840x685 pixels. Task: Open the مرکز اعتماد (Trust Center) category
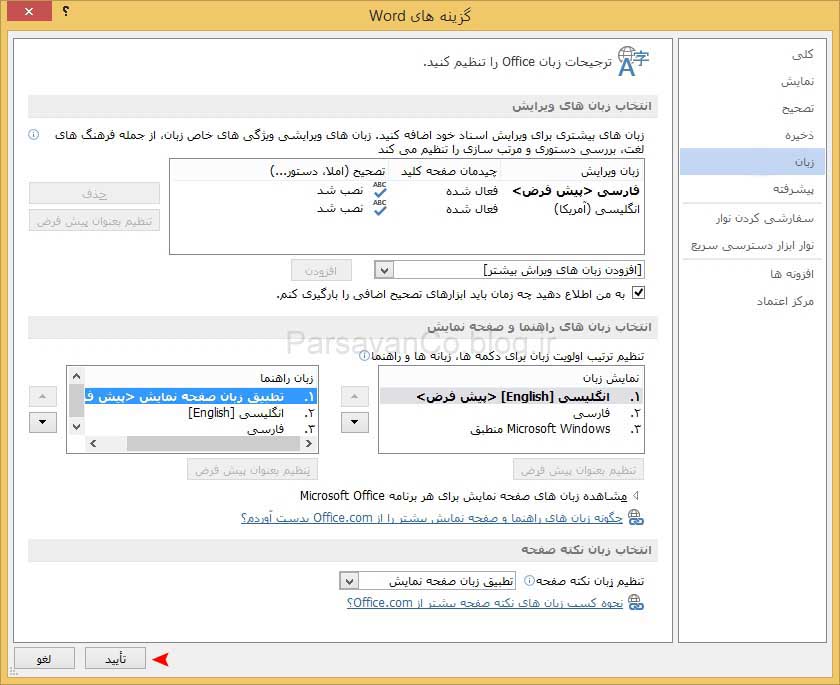pyautogui.click(x=785, y=301)
